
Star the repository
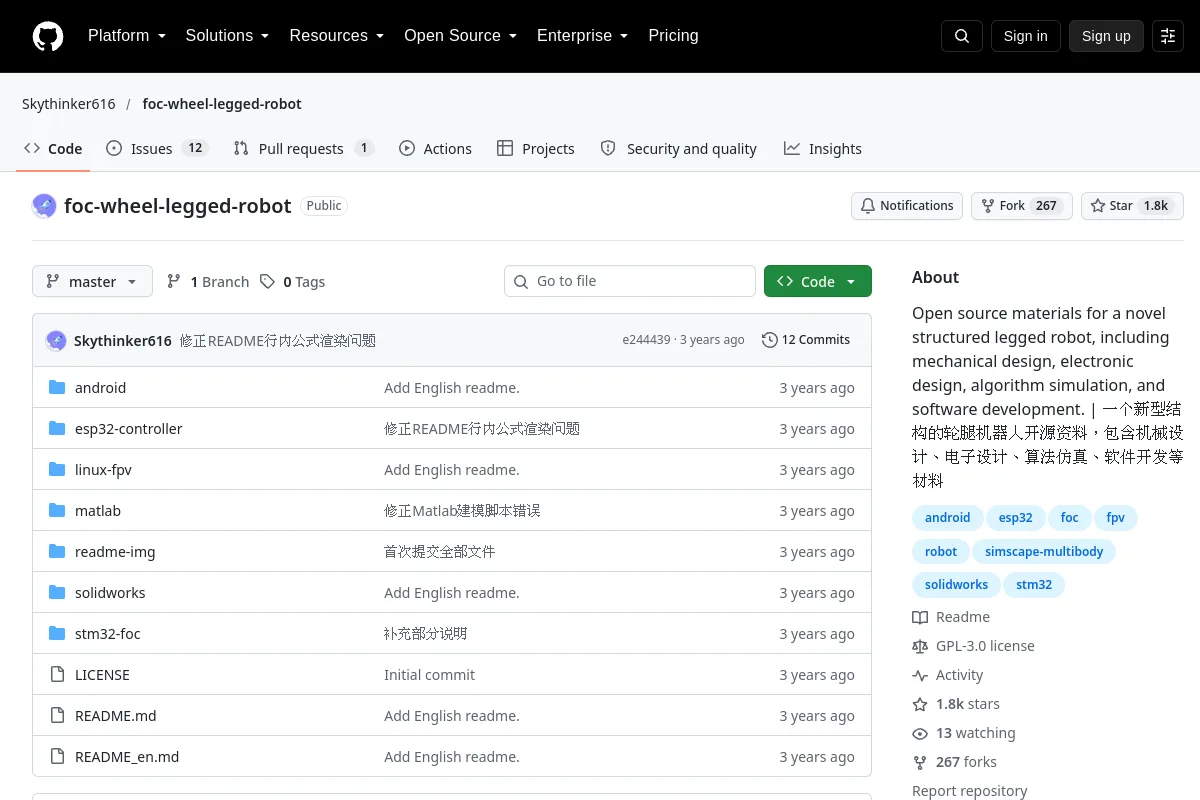1133,206
